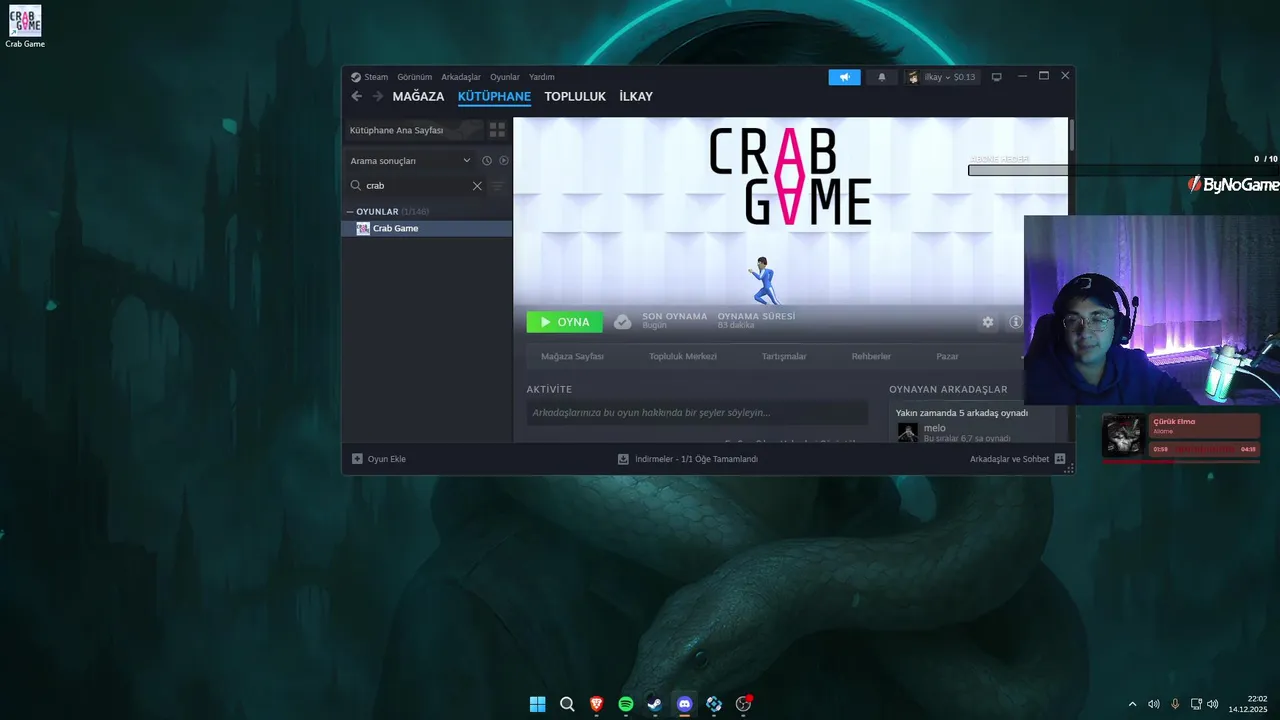Open Kütüphane Ana Sayfası
The width and height of the screenshot is (1280, 720).
412,130
